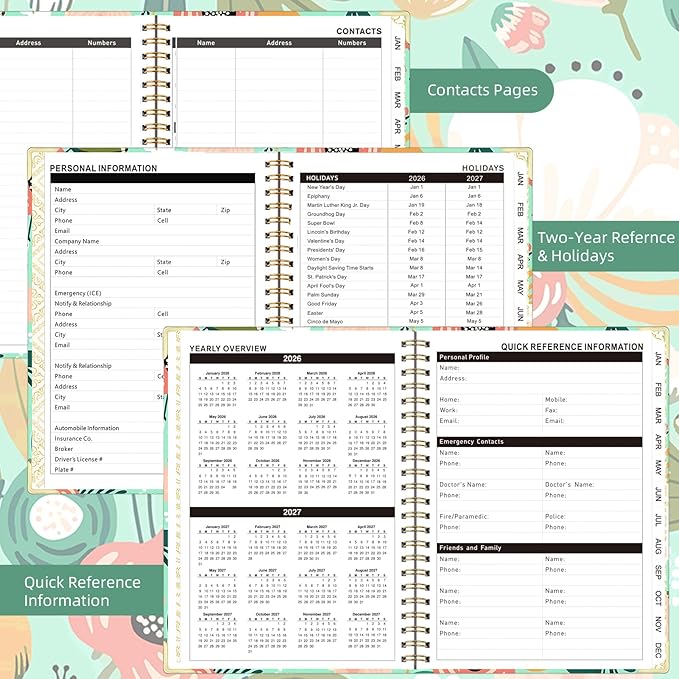Click the 'Cinco de Mayo' holiday row
Image resolution: width=679 pixels, height=679 pixels.
pos(402,321)
